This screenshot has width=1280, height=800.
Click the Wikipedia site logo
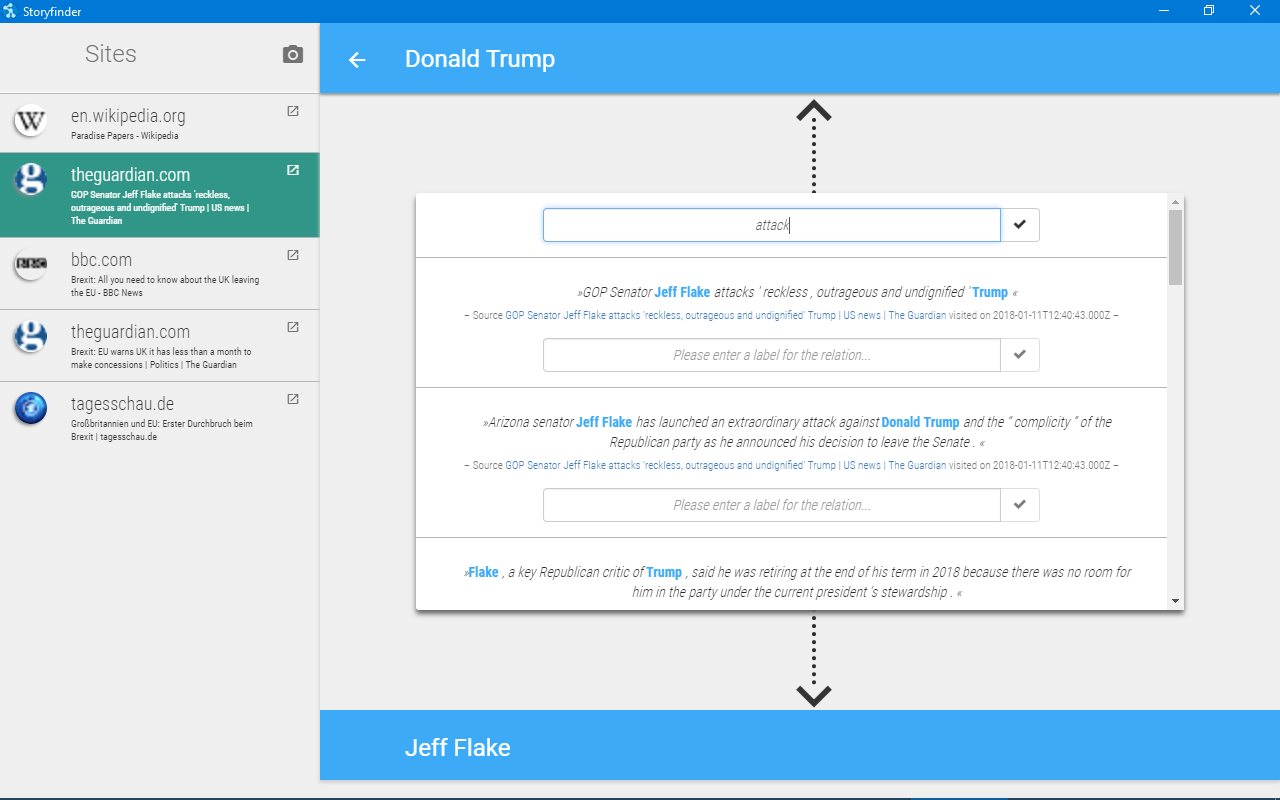(31, 122)
